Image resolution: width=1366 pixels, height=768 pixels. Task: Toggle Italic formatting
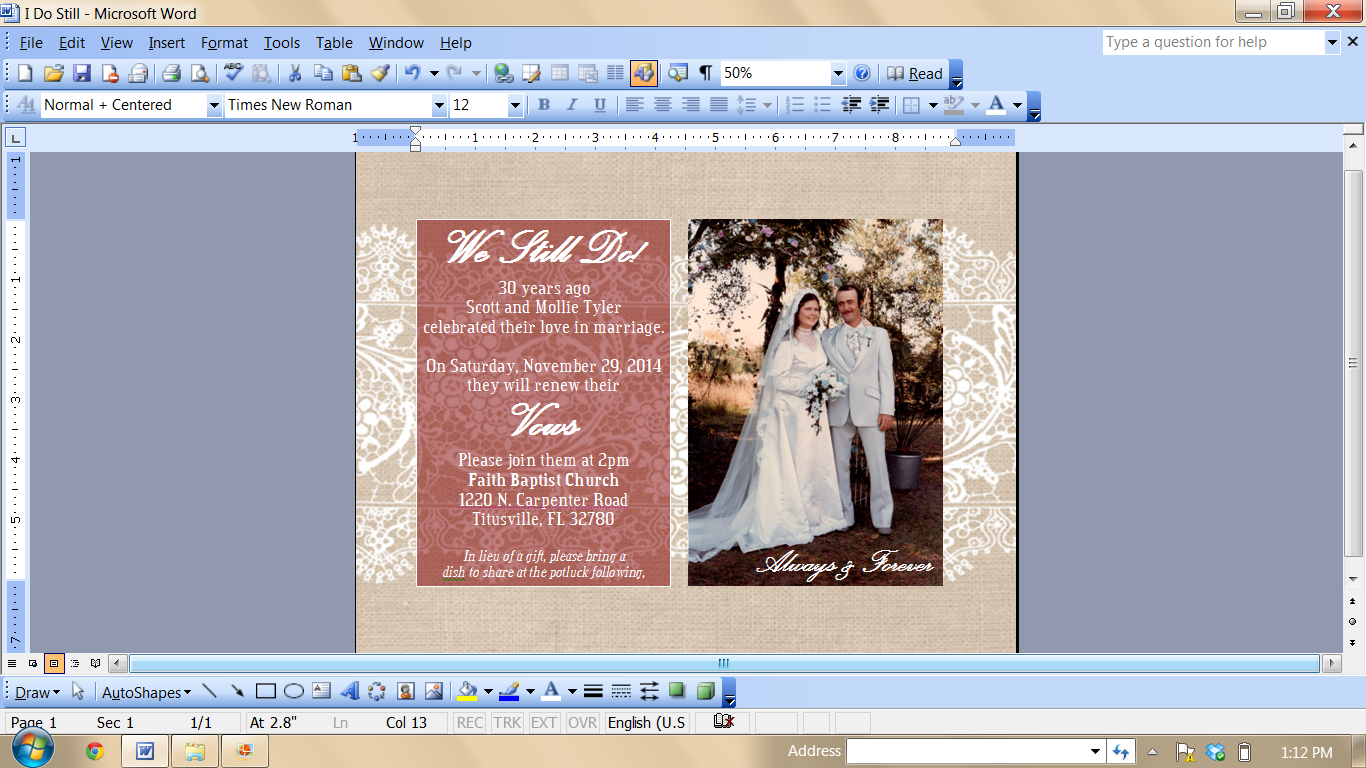[x=572, y=105]
